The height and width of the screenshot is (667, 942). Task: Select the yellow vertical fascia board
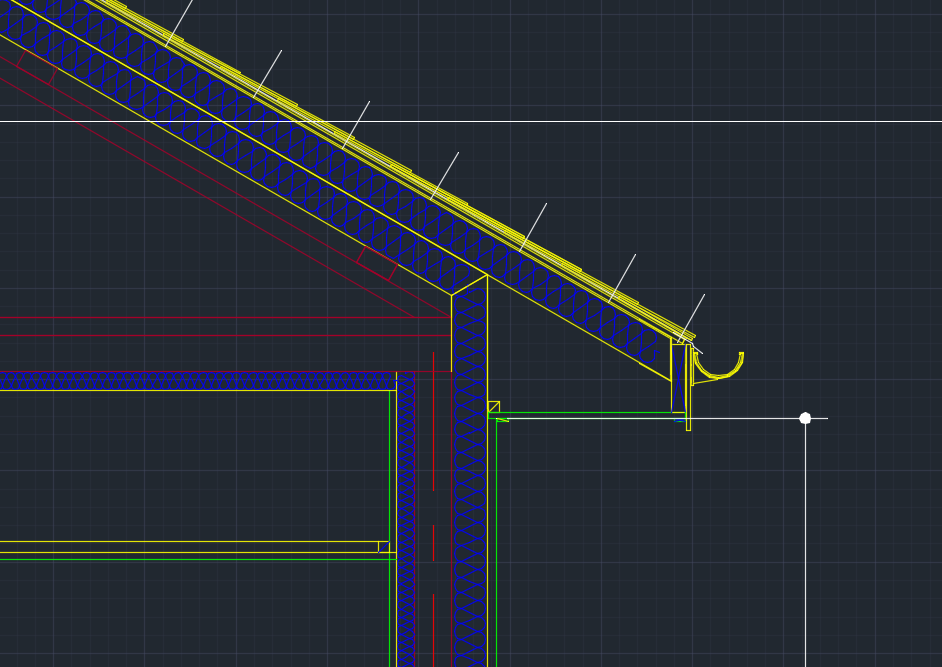coord(688,390)
